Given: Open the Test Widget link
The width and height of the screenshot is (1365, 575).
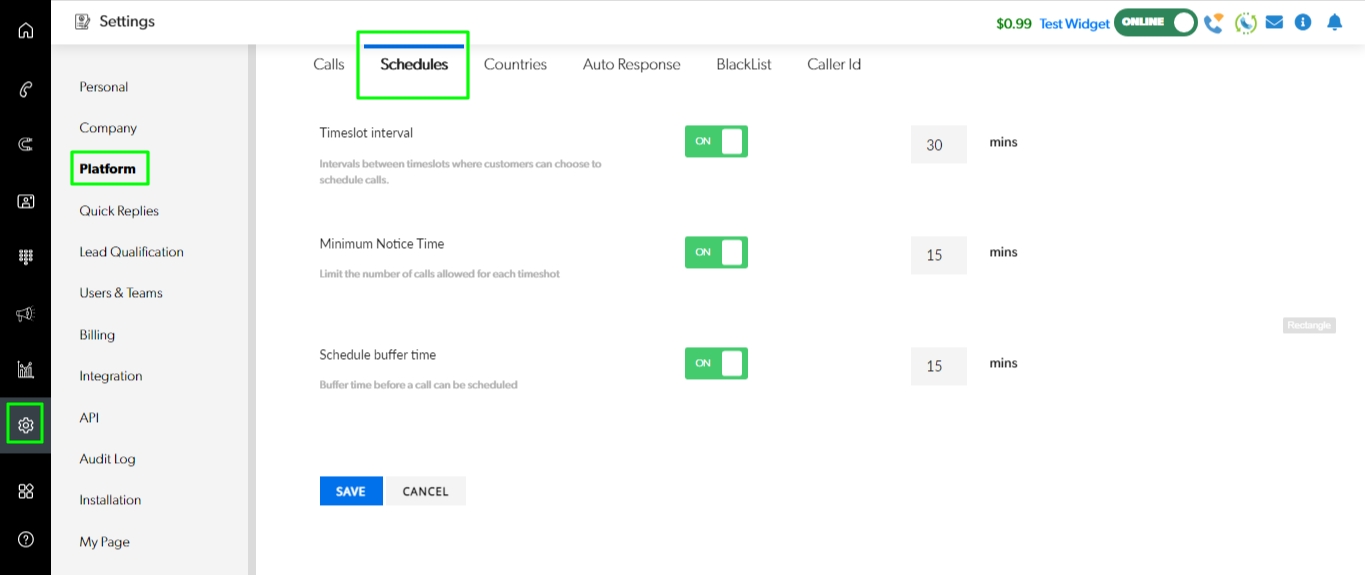Looking at the screenshot, I should point(1074,24).
